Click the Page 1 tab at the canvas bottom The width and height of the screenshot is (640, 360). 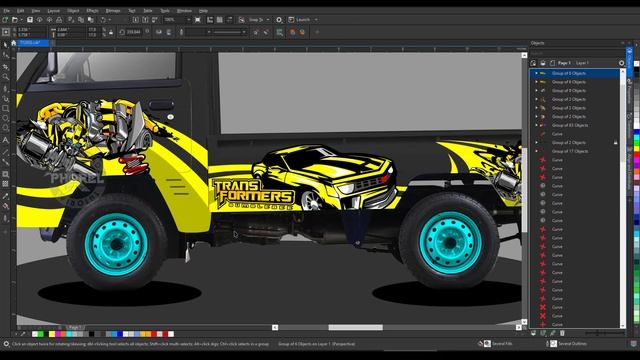coord(75,327)
